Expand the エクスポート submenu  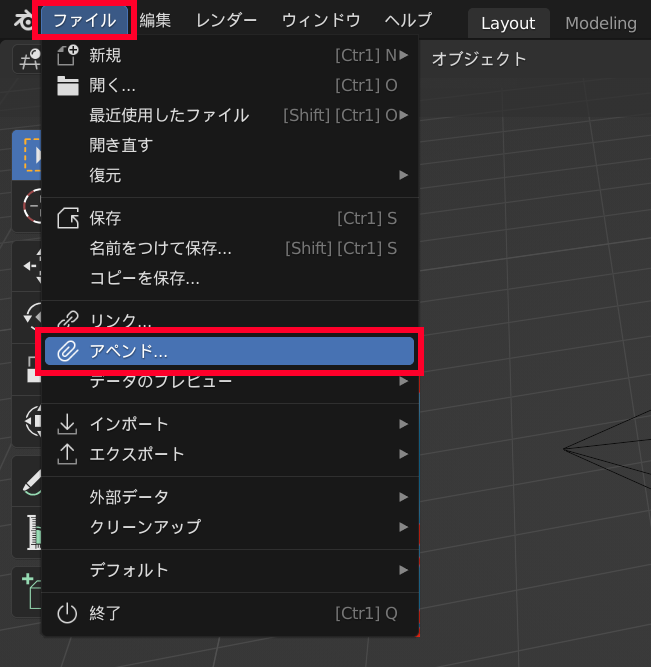coord(230,454)
